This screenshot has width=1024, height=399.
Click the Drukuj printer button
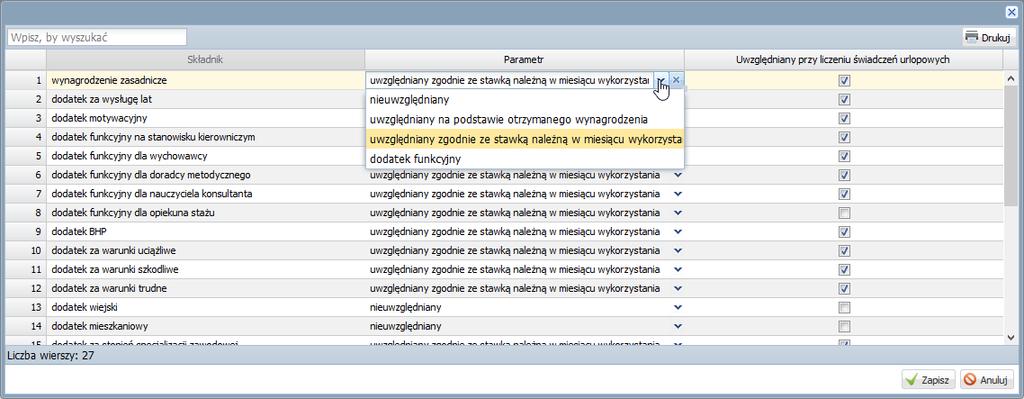click(988, 37)
